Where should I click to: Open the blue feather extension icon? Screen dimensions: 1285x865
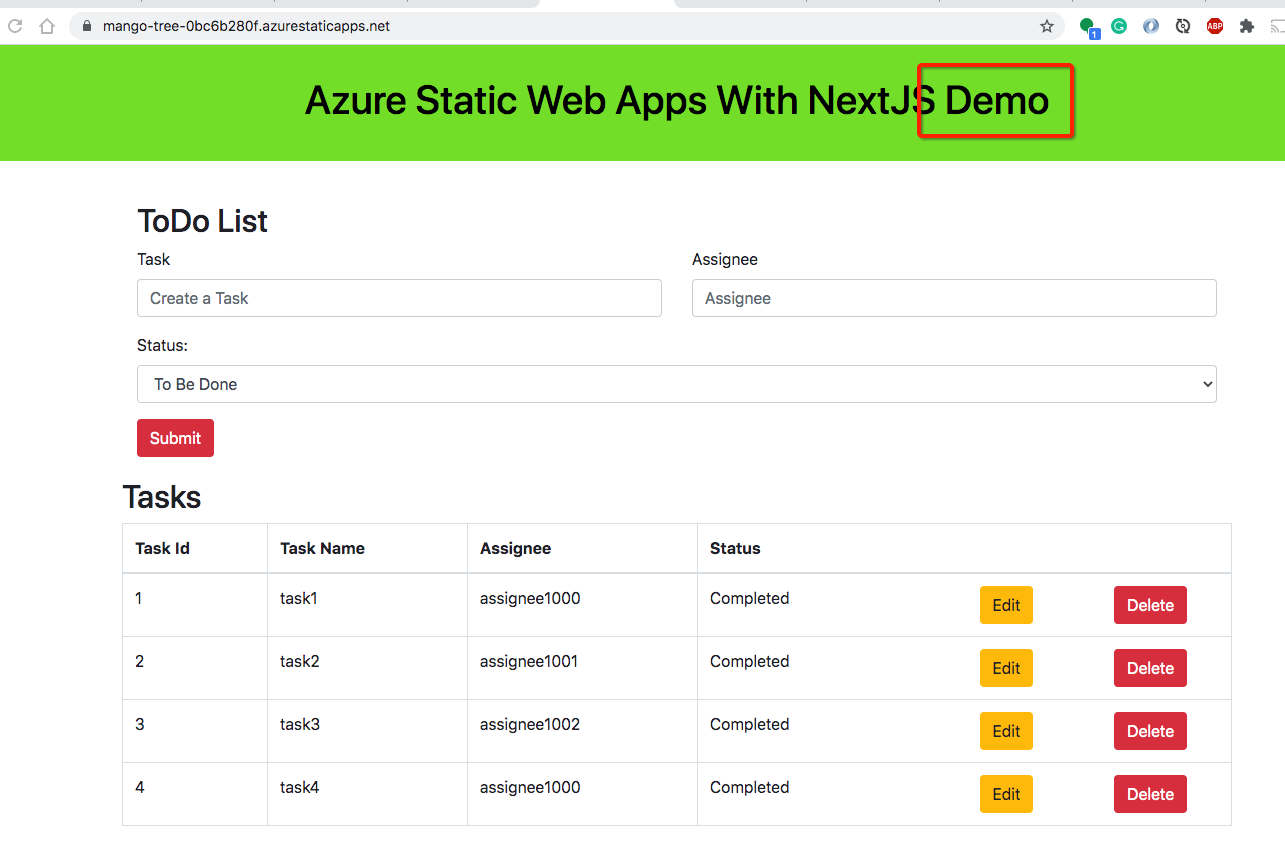1151,26
